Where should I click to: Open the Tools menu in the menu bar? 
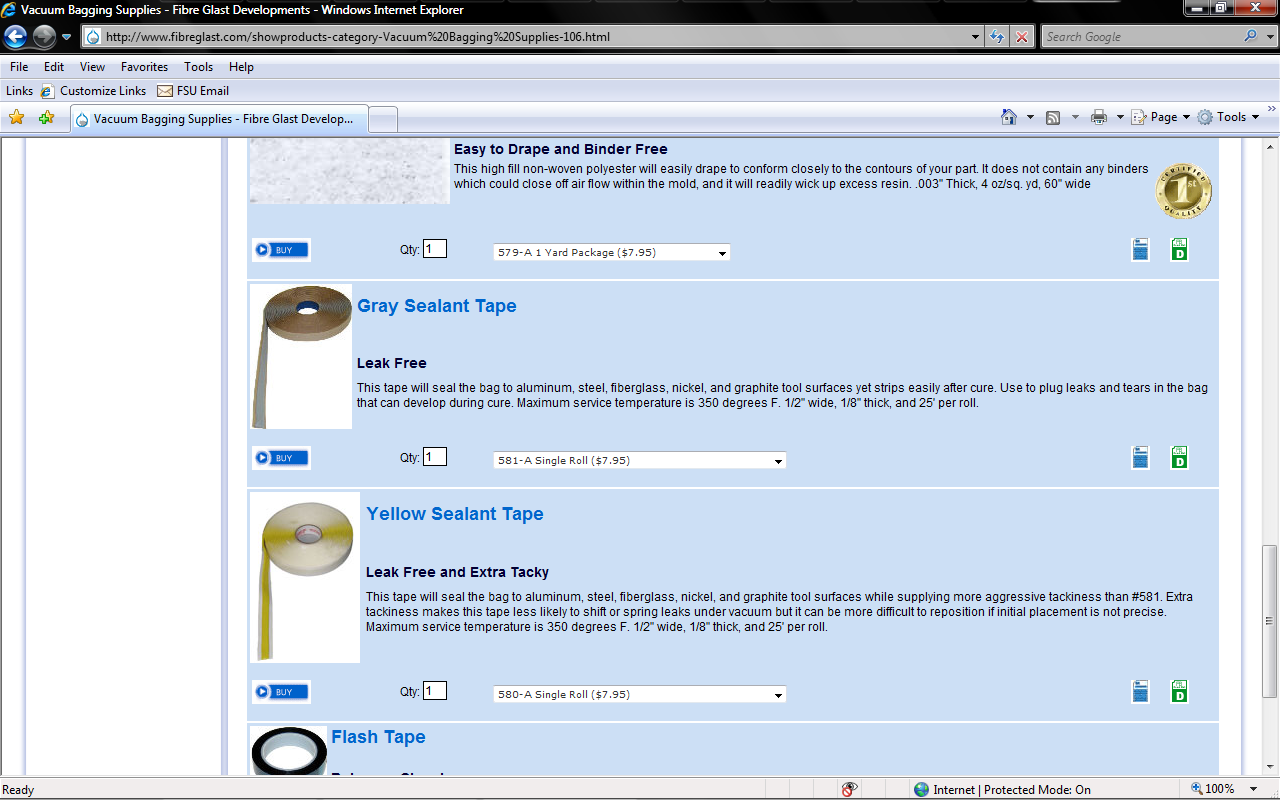pos(198,67)
